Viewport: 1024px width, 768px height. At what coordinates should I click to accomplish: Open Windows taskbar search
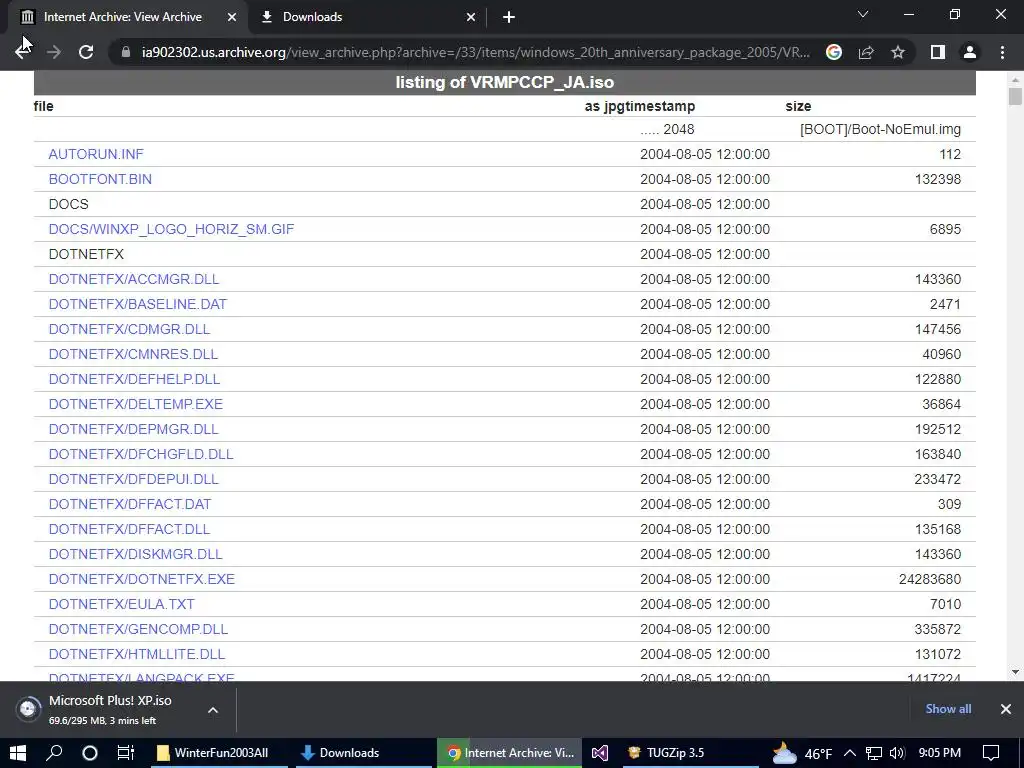click(54, 753)
